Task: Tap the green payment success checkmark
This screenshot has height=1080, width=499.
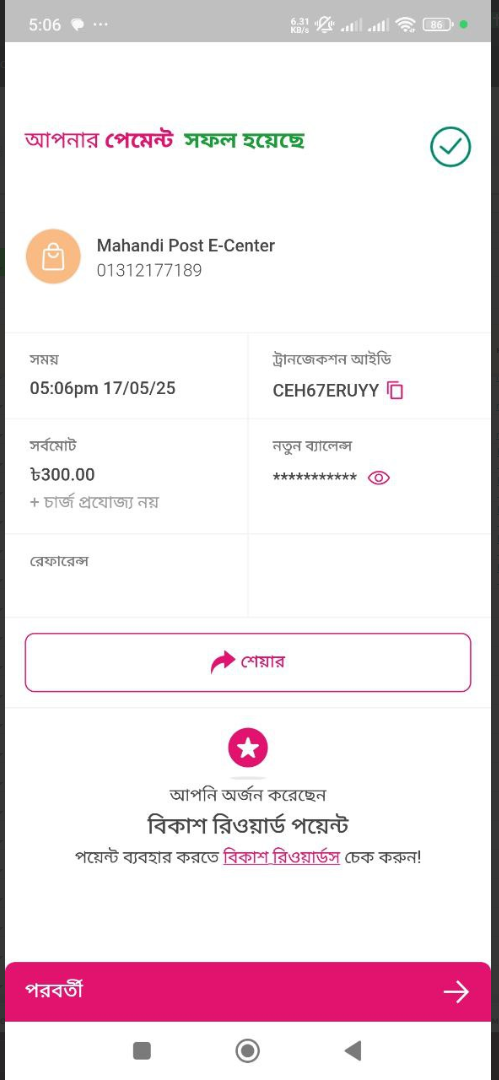Action: coord(451,146)
